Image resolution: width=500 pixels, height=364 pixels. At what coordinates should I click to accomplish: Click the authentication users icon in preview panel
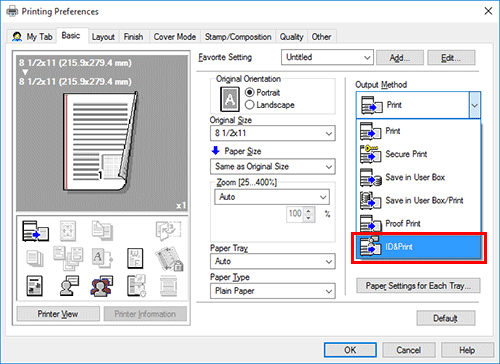coord(102,286)
